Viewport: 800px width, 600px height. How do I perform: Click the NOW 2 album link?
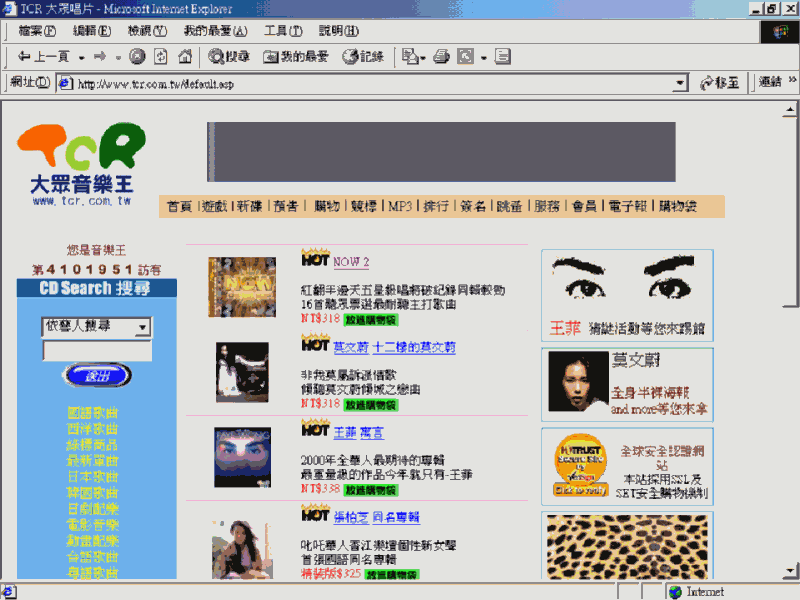click(351, 262)
